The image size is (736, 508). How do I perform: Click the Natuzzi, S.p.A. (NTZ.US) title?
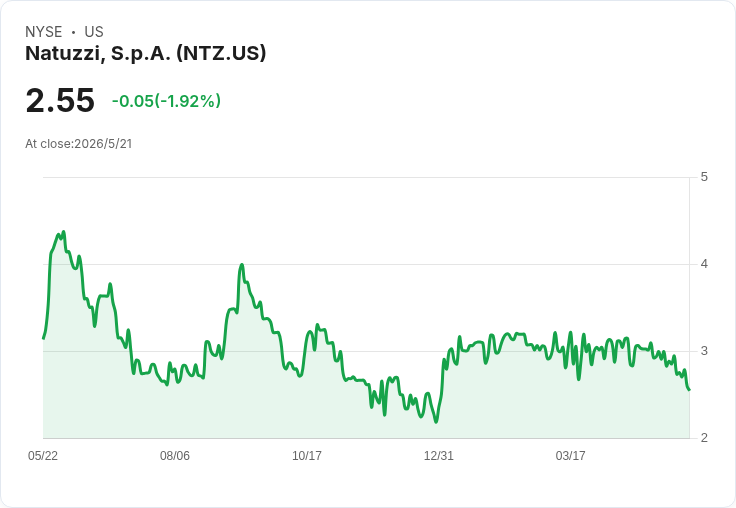pos(146,54)
